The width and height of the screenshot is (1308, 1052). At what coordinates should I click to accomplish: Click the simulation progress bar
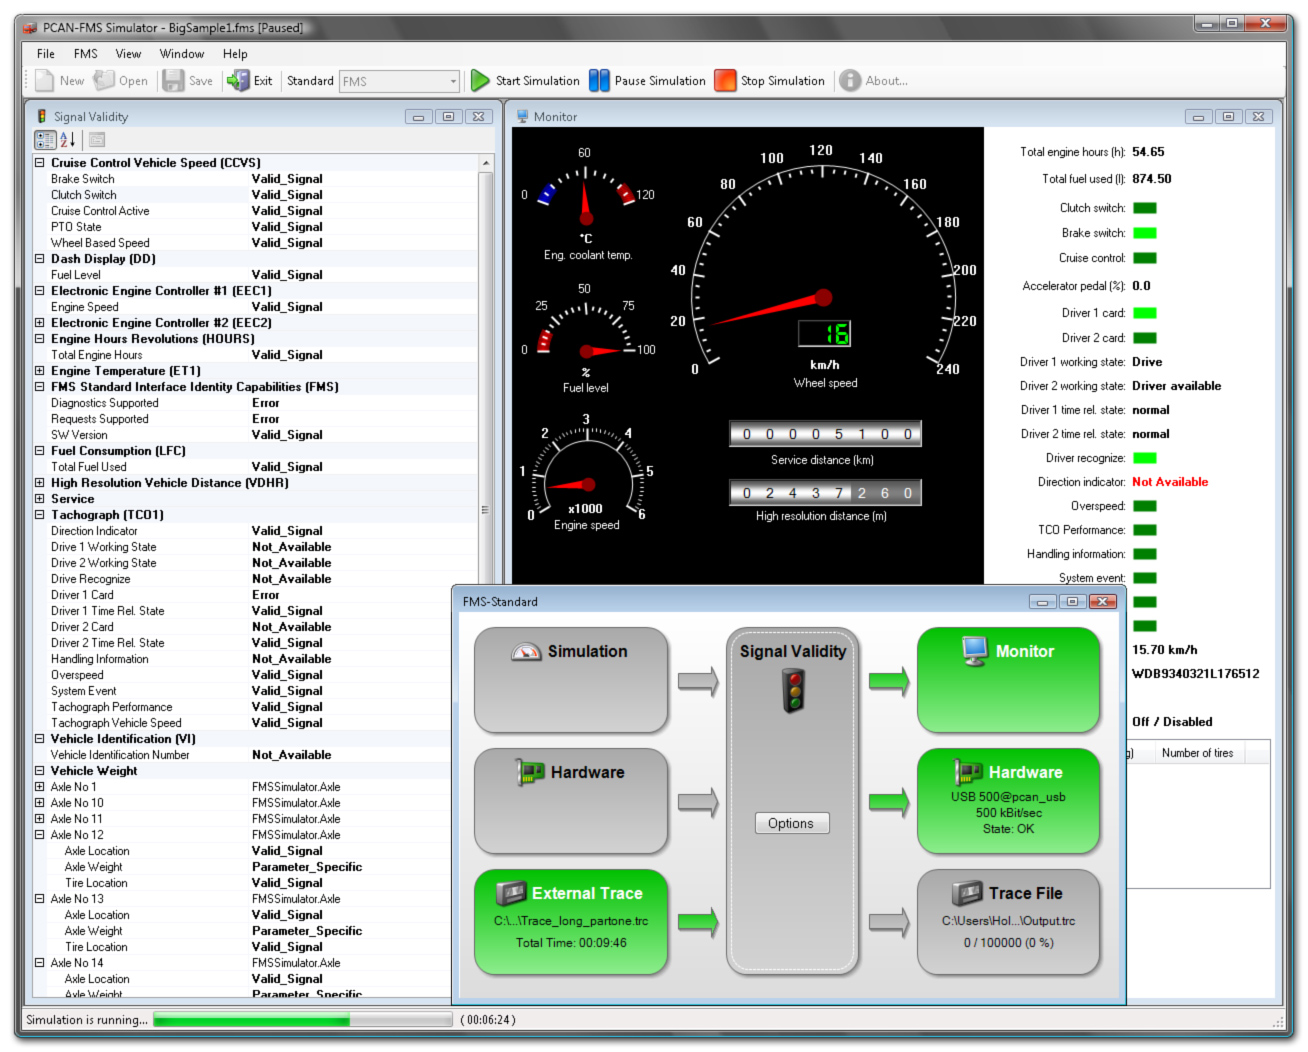pos(302,1020)
